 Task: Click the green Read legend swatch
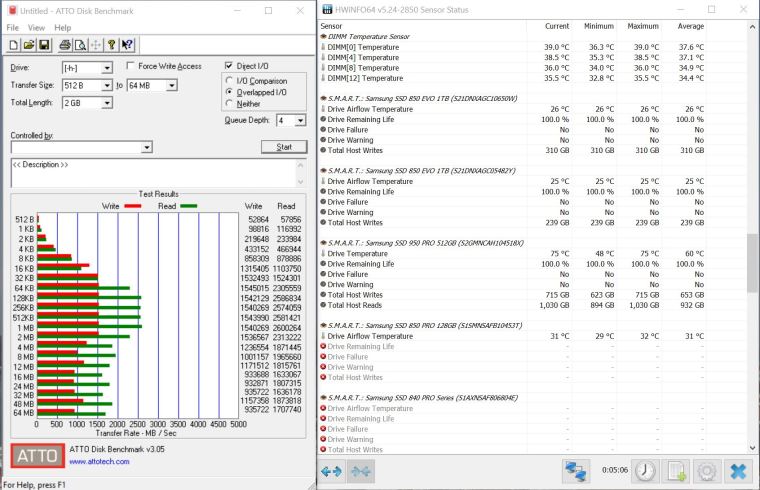[189, 206]
